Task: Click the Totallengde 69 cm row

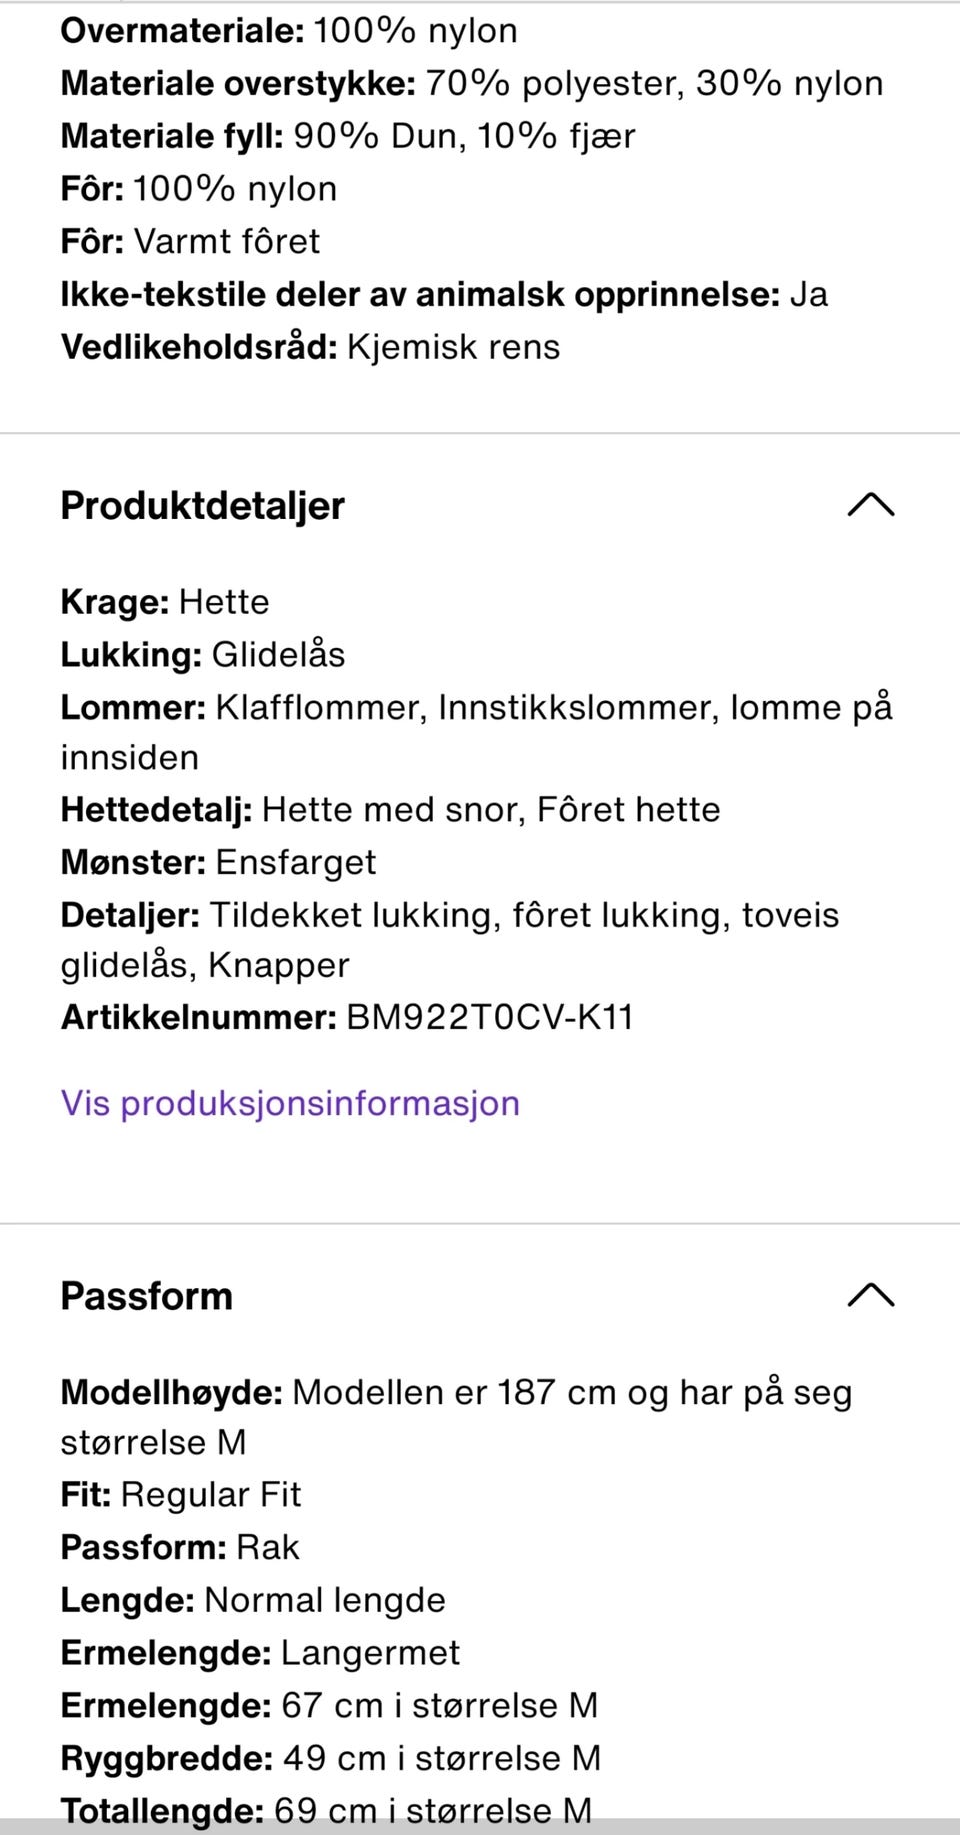Action: click(326, 1810)
